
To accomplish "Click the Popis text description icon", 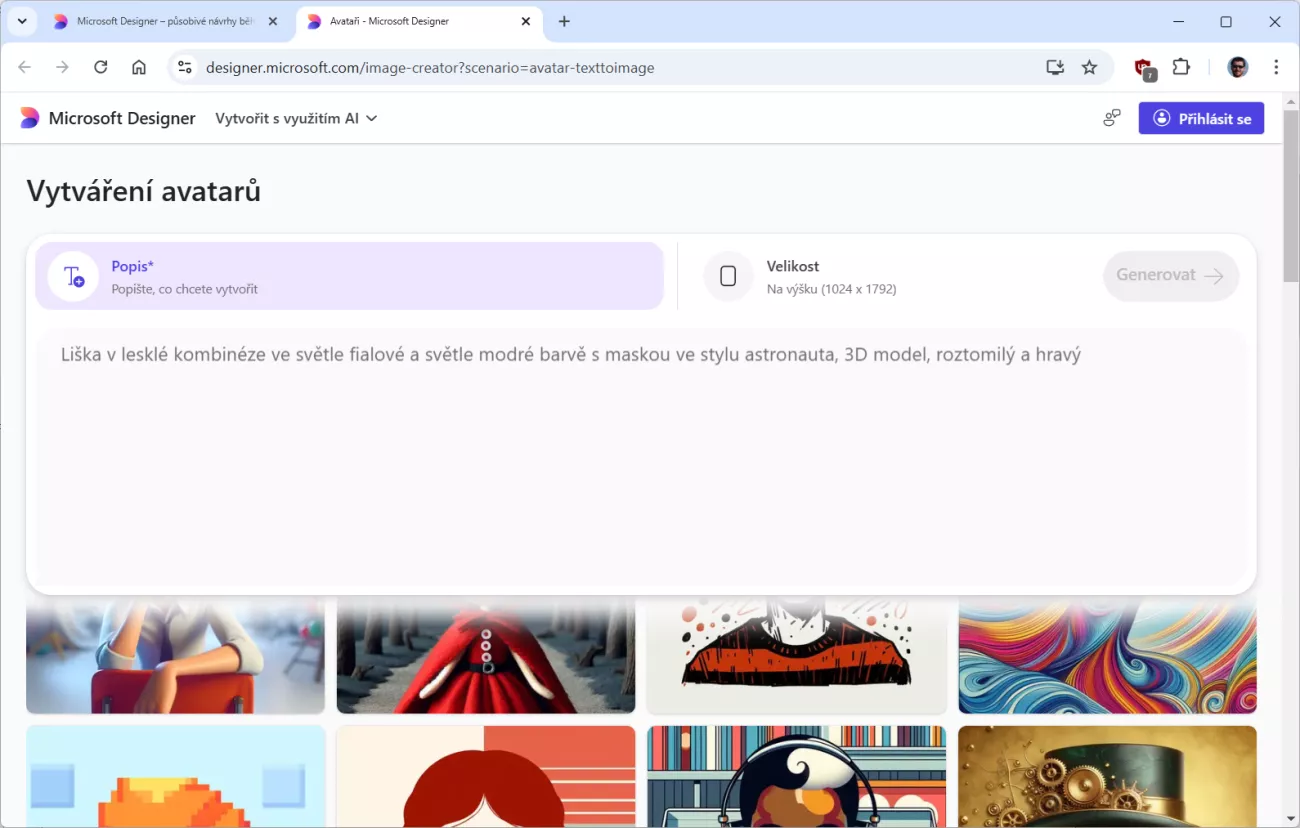I will [74, 277].
